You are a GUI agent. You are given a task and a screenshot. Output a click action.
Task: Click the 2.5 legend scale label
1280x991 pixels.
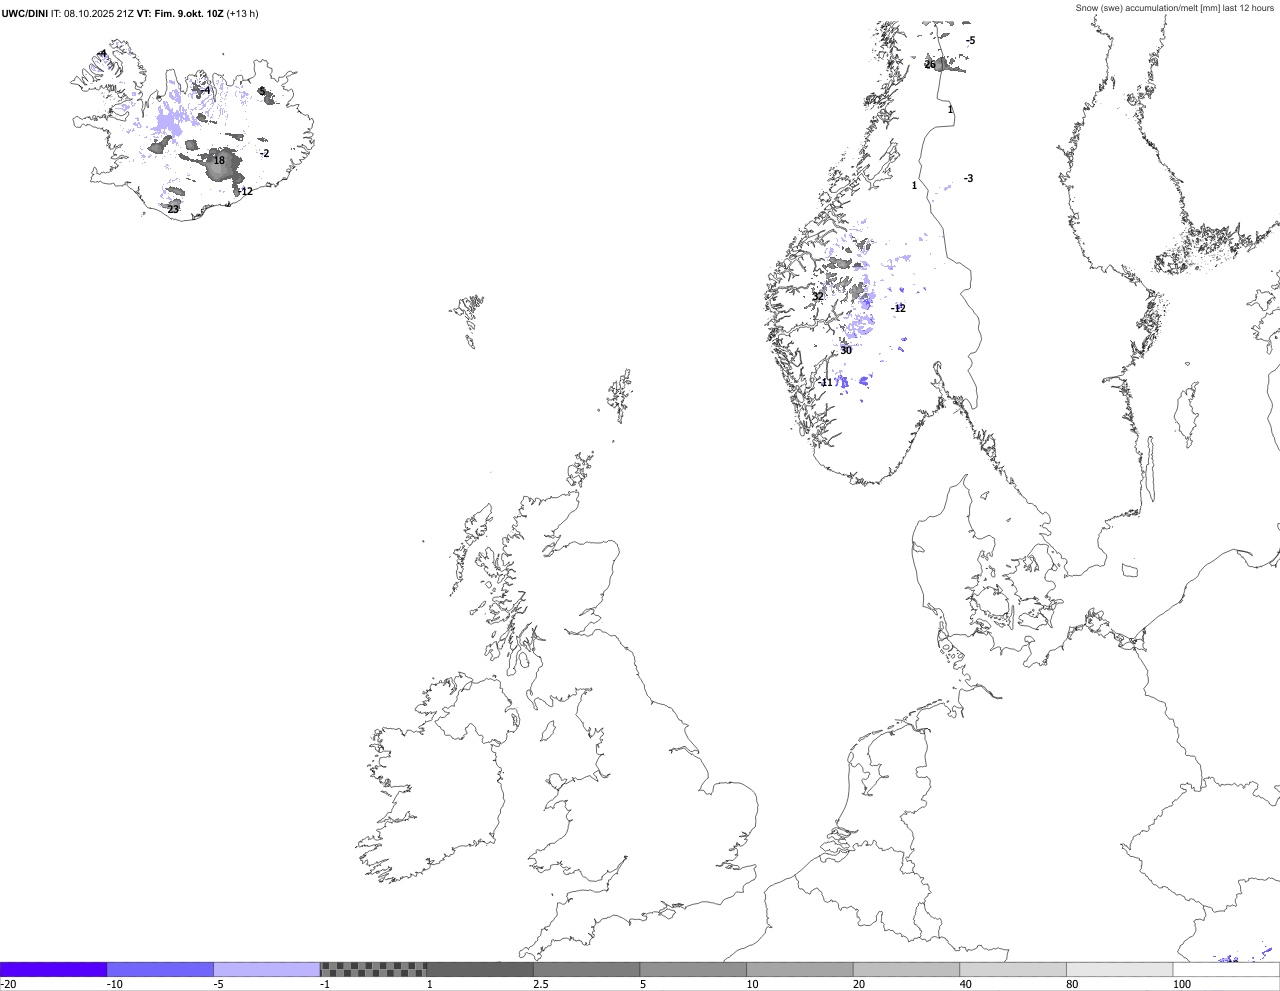[x=541, y=984]
